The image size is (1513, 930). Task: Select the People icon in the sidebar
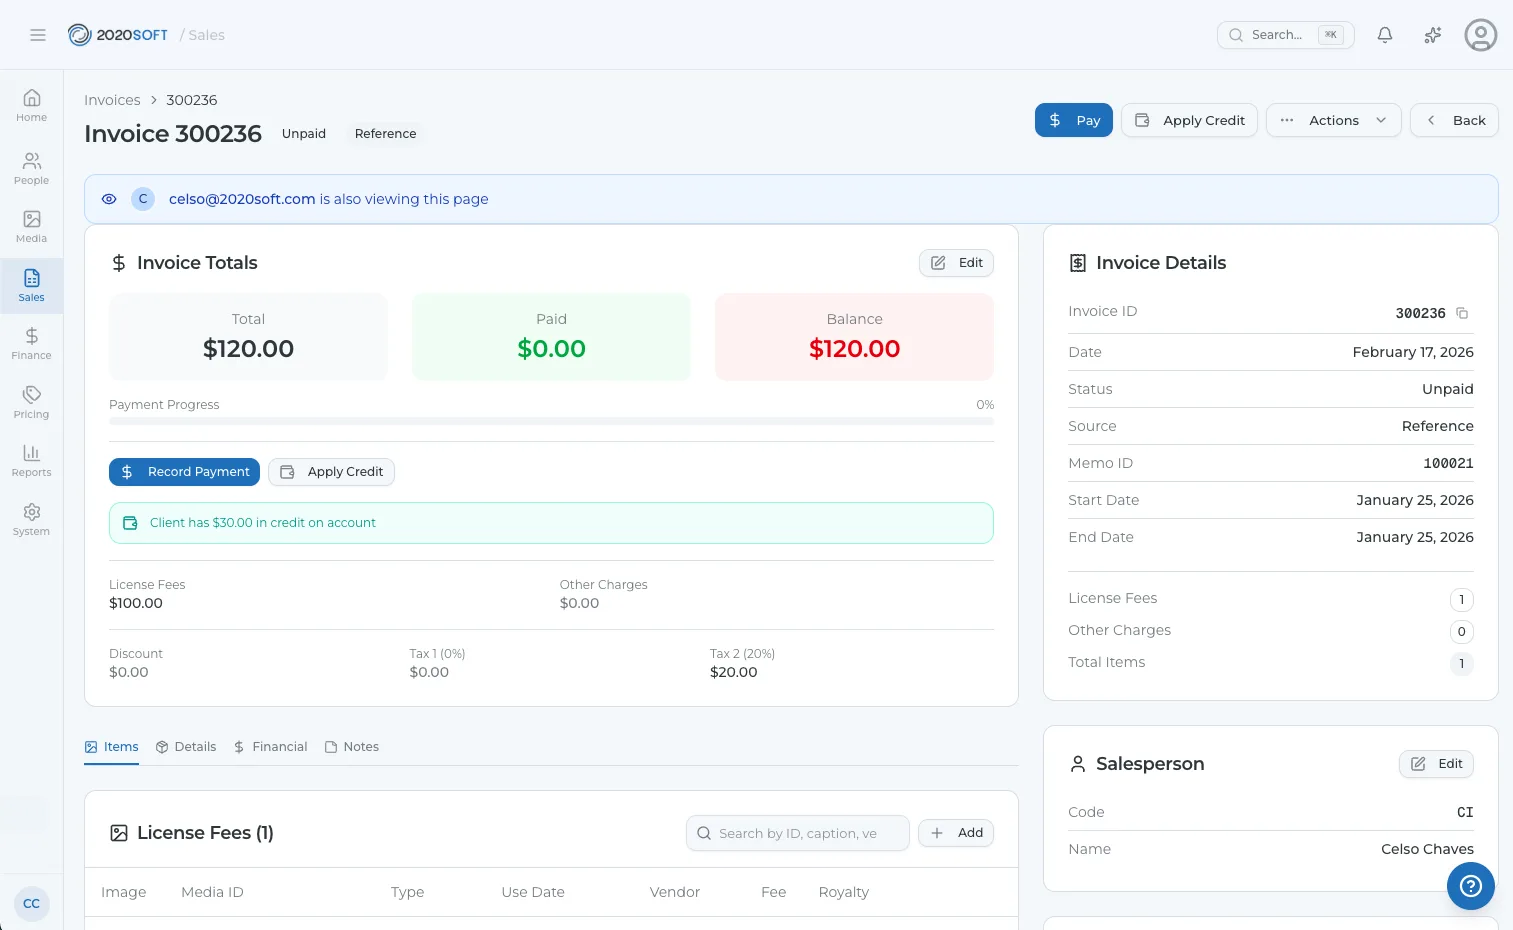(31, 167)
